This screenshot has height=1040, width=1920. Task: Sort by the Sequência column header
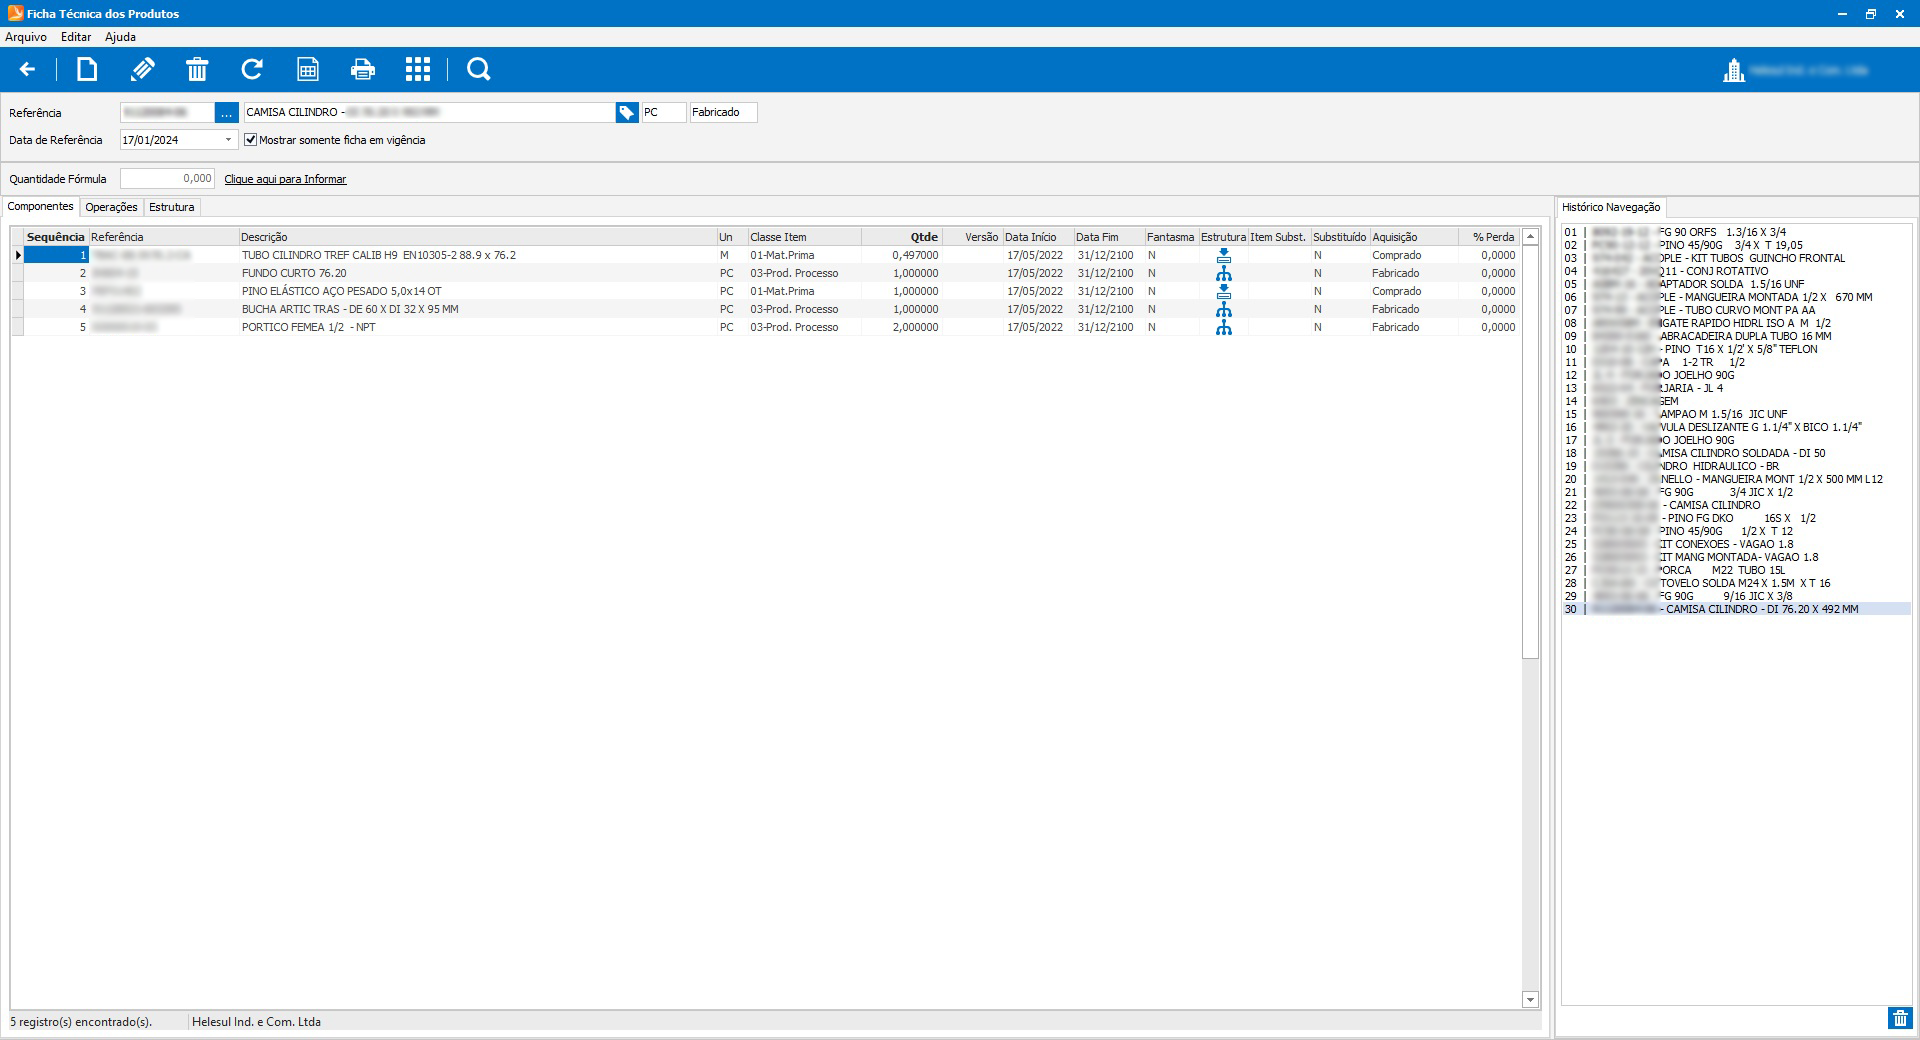pyautogui.click(x=56, y=237)
